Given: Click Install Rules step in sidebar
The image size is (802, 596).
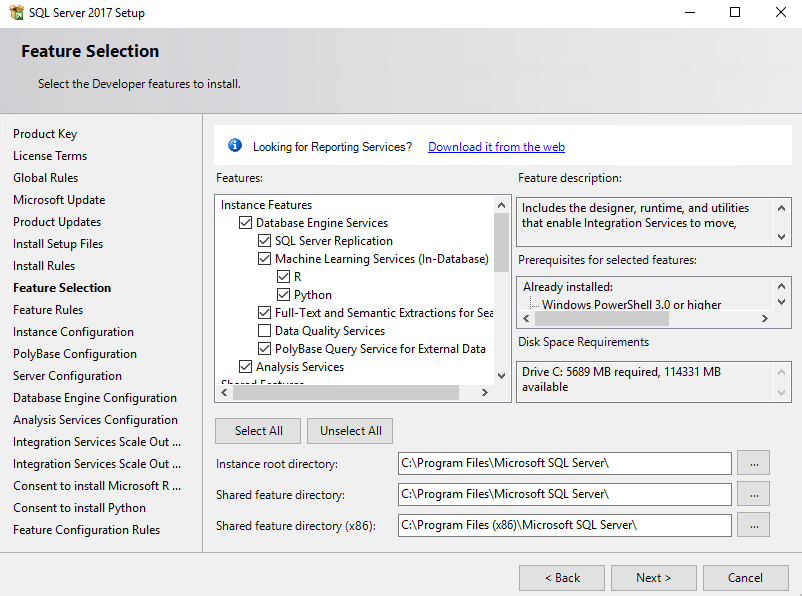Looking at the screenshot, I should coord(44,266).
